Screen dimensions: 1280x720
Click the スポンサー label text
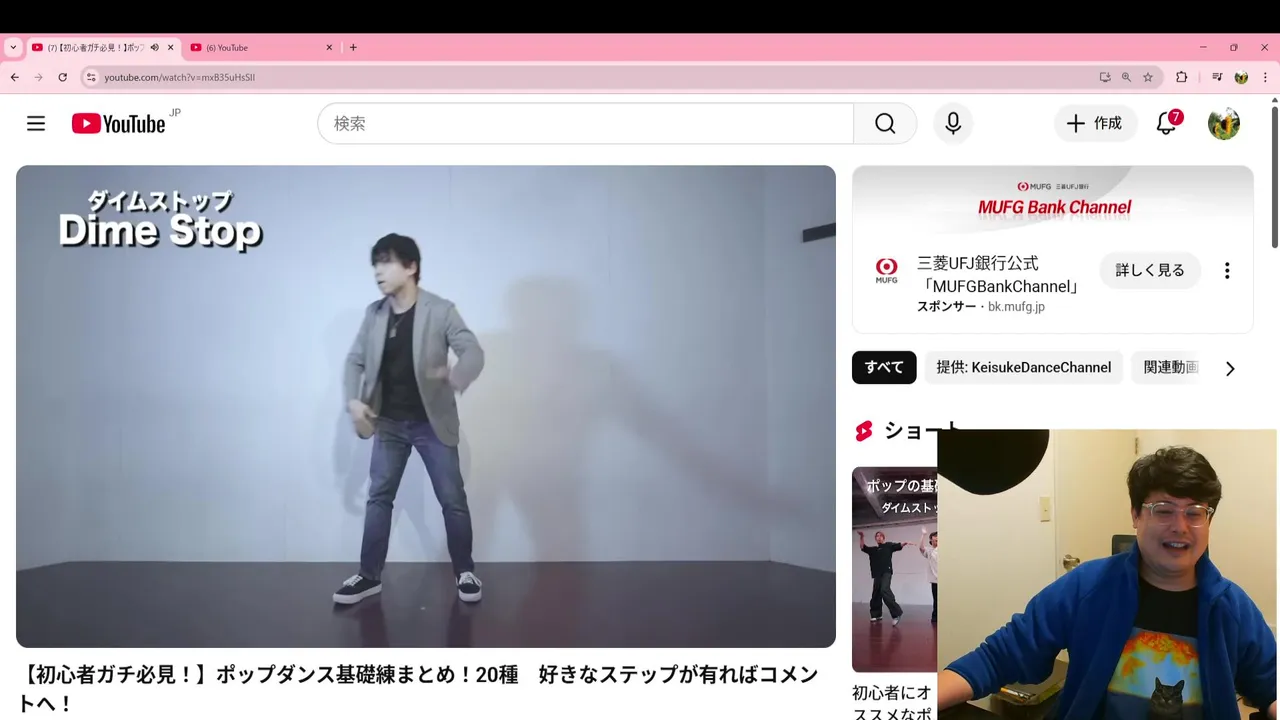pos(946,307)
